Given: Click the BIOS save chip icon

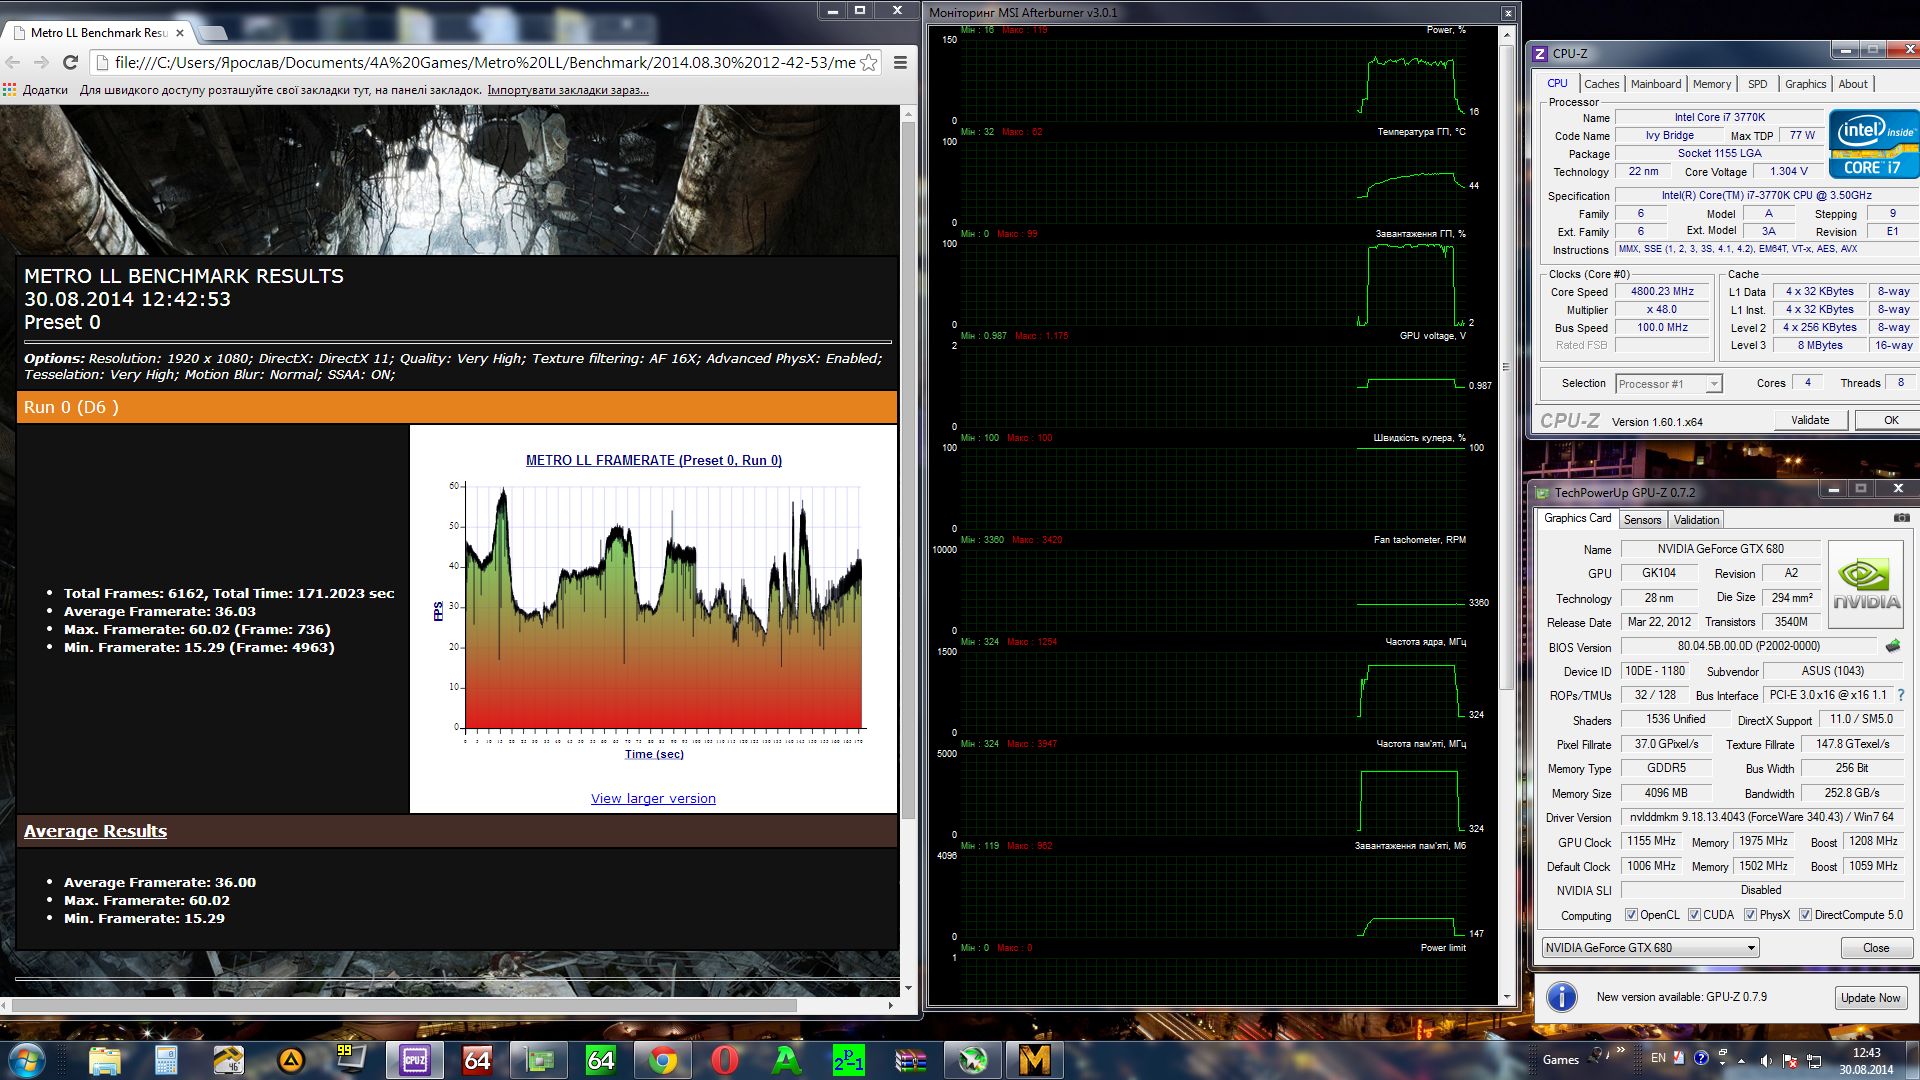Looking at the screenshot, I should click(x=1892, y=646).
